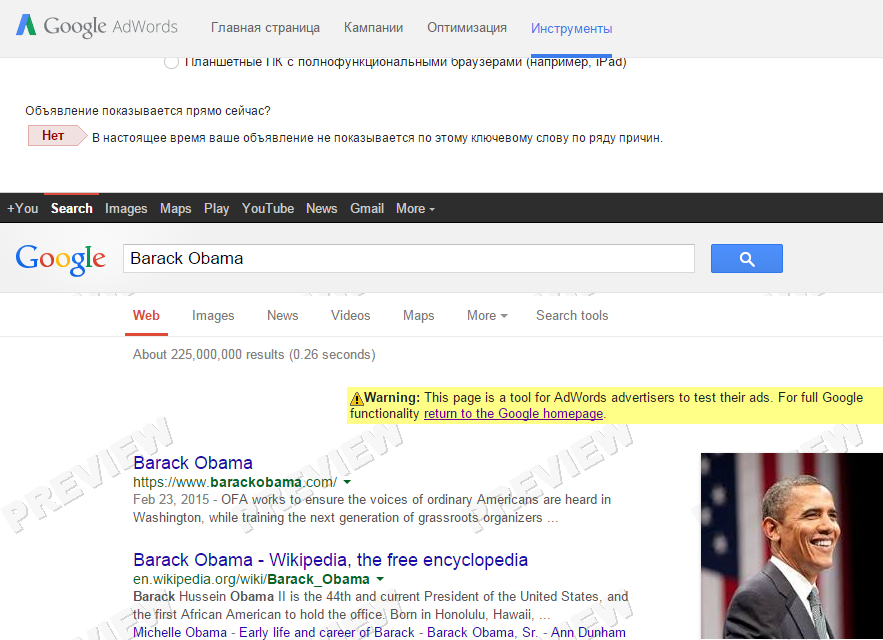883x640 pixels.
Task: Click +You in the black bar
Action: pyautogui.click(x=23, y=208)
